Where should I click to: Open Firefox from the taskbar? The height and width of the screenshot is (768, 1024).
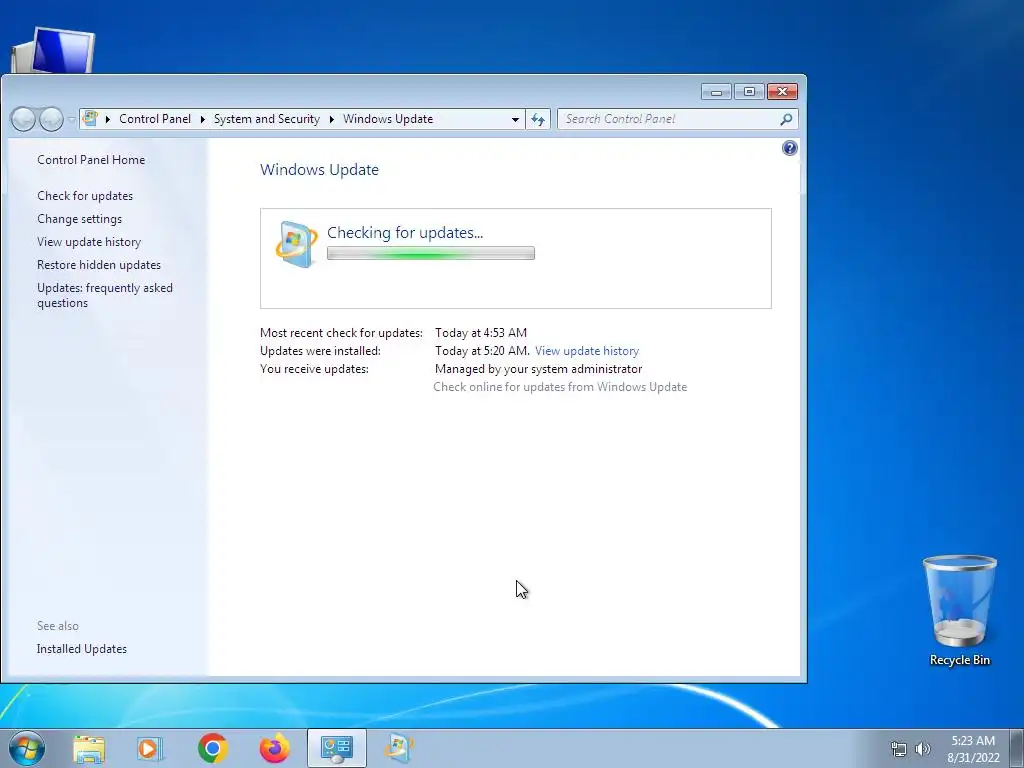tap(274, 748)
